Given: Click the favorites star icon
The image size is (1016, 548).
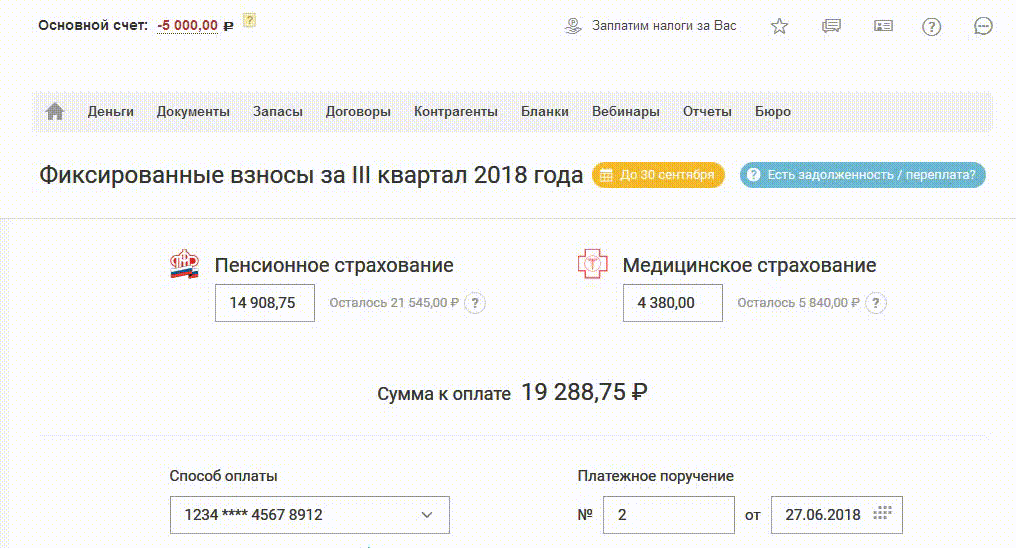Looking at the screenshot, I should pos(779,26).
